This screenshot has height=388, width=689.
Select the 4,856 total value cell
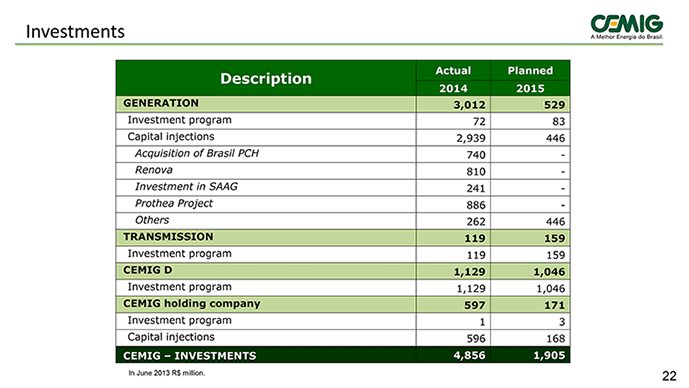(453, 355)
